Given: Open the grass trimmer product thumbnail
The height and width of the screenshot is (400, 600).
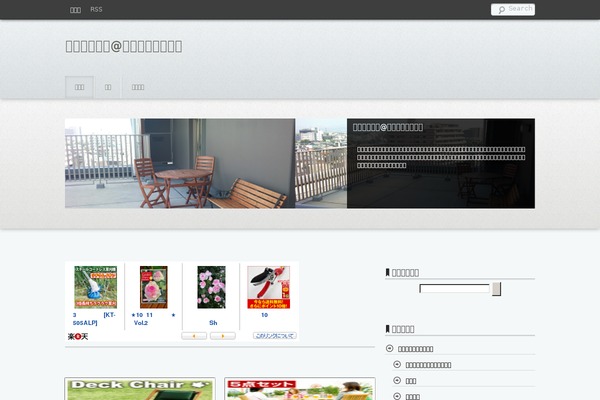Looking at the screenshot, I should coord(95,287).
